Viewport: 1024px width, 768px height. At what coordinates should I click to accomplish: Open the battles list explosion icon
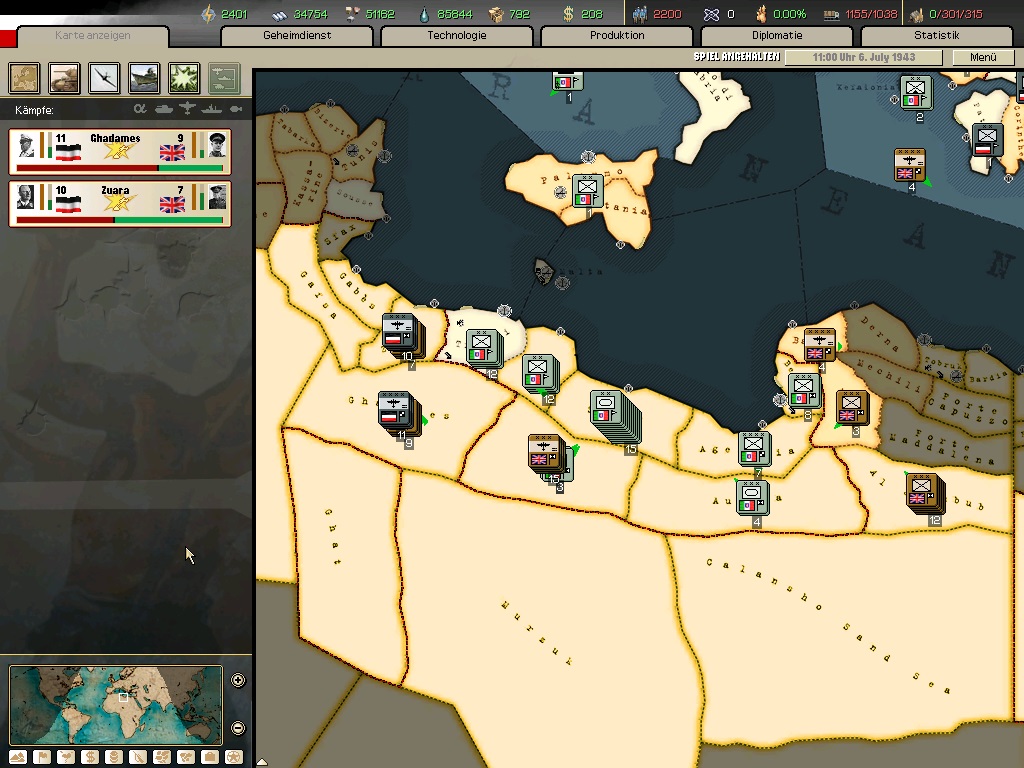(x=184, y=78)
